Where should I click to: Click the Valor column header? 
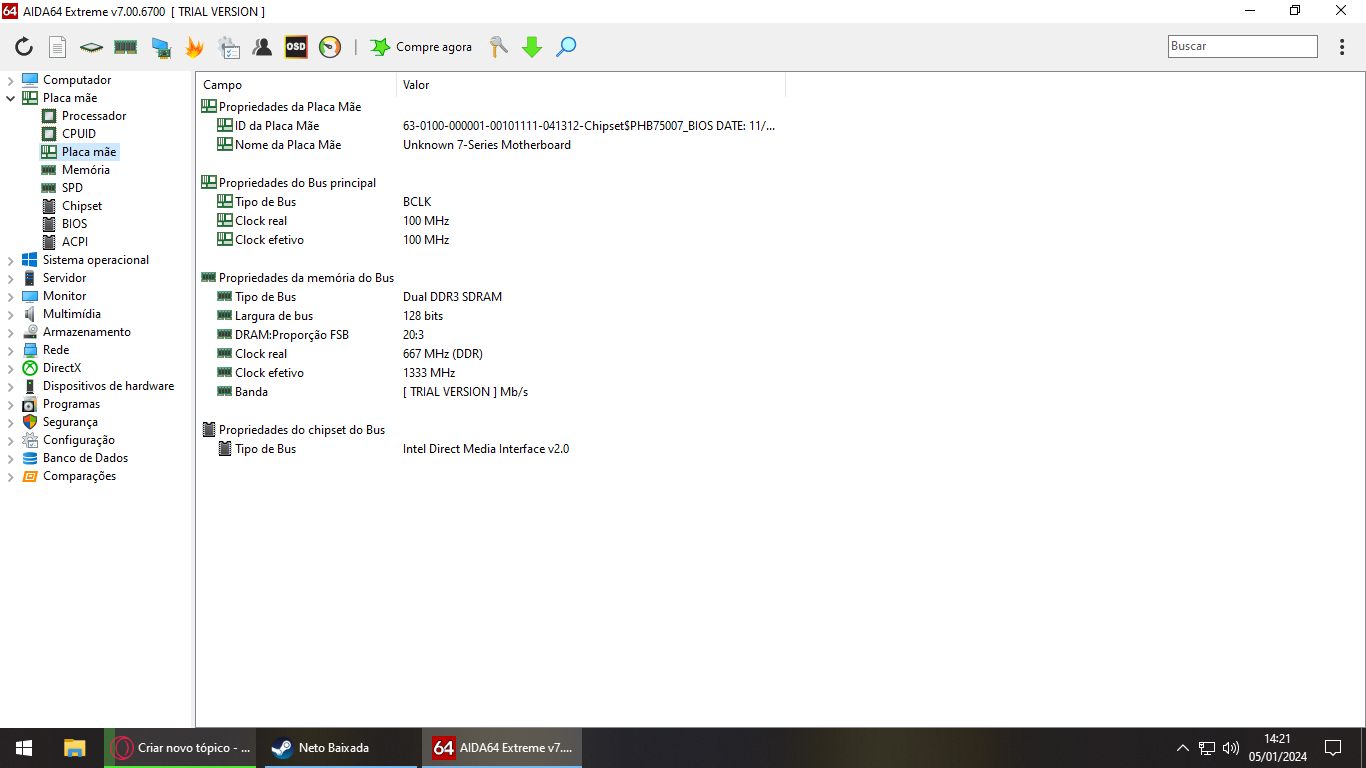click(591, 85)
